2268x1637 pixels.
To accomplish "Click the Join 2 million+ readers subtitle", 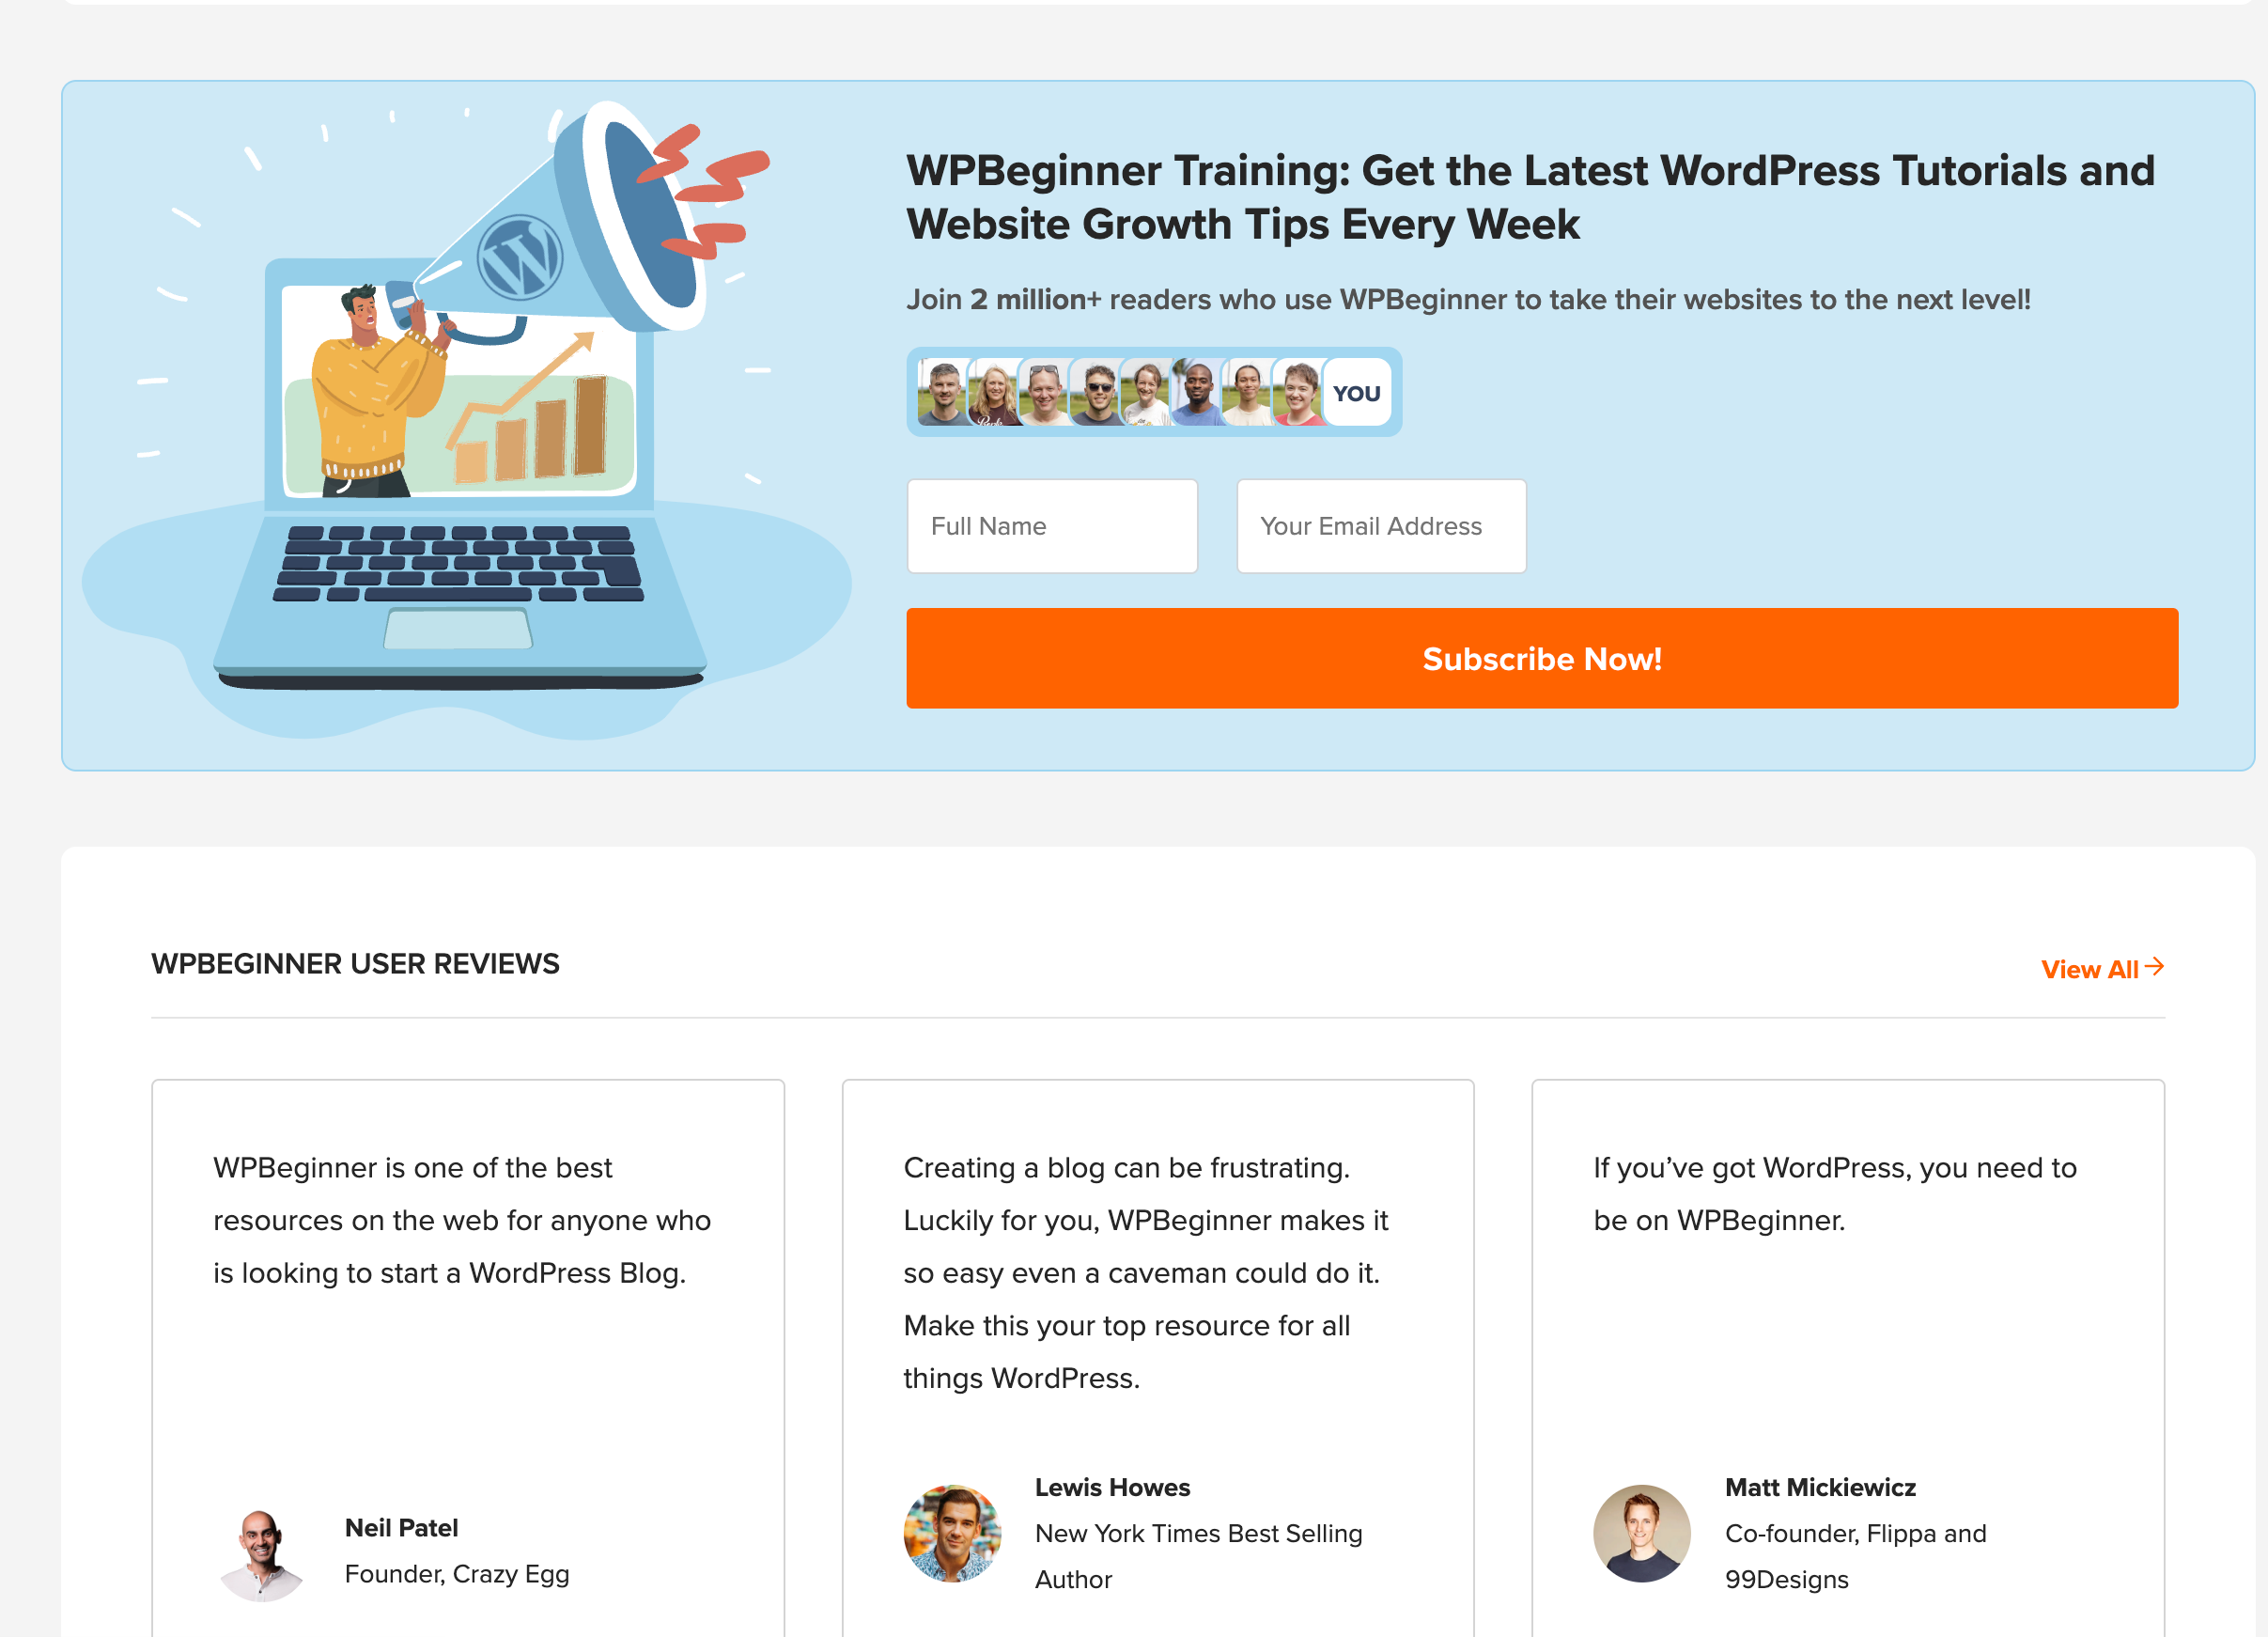I will 1468,299.
